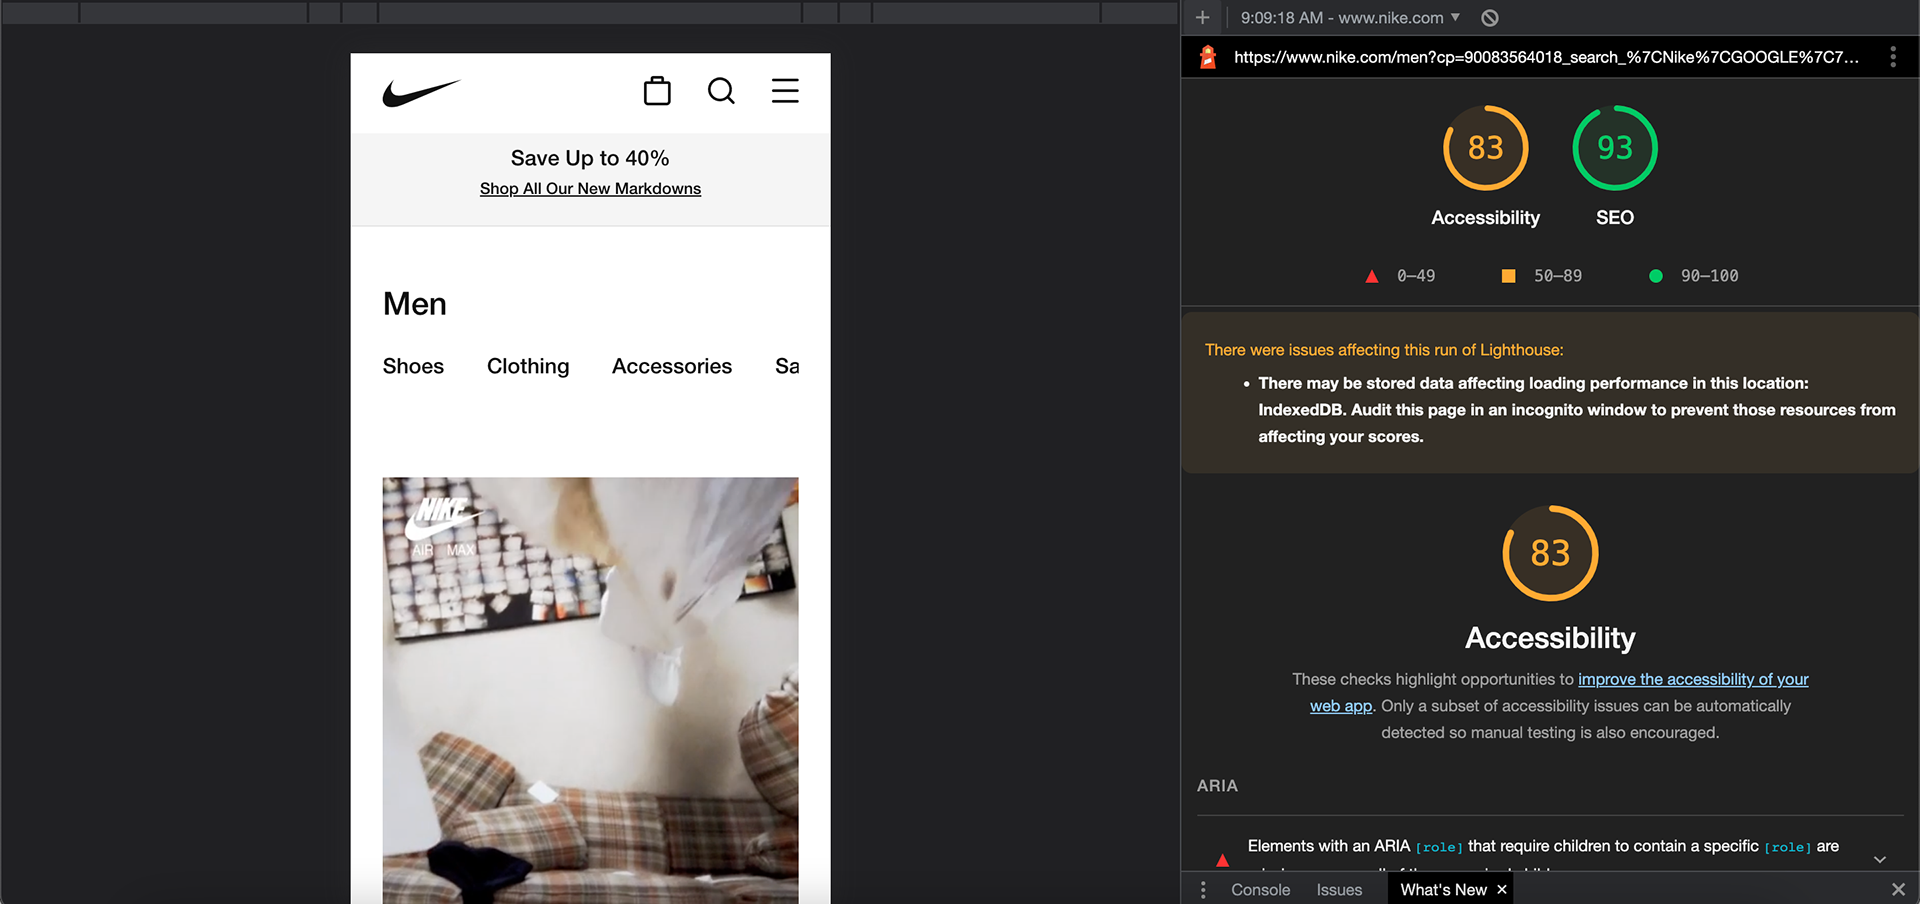Select the Clothing category tab
Viewport: 1920px width, 904px height.
coord(528,366)
